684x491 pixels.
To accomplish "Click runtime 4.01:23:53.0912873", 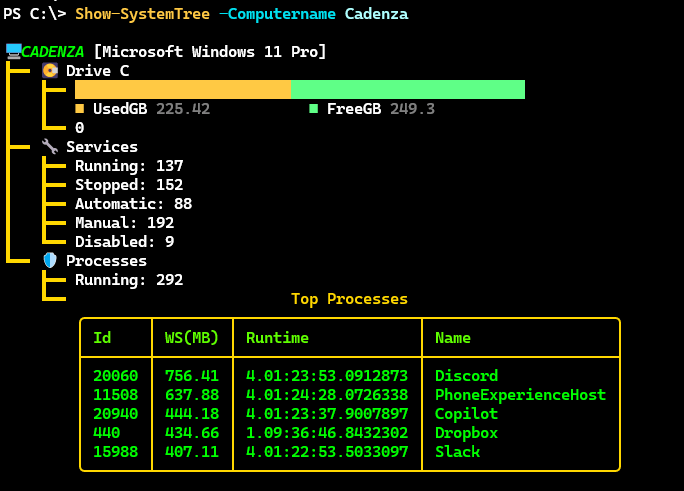I will [x=327, y=375].
